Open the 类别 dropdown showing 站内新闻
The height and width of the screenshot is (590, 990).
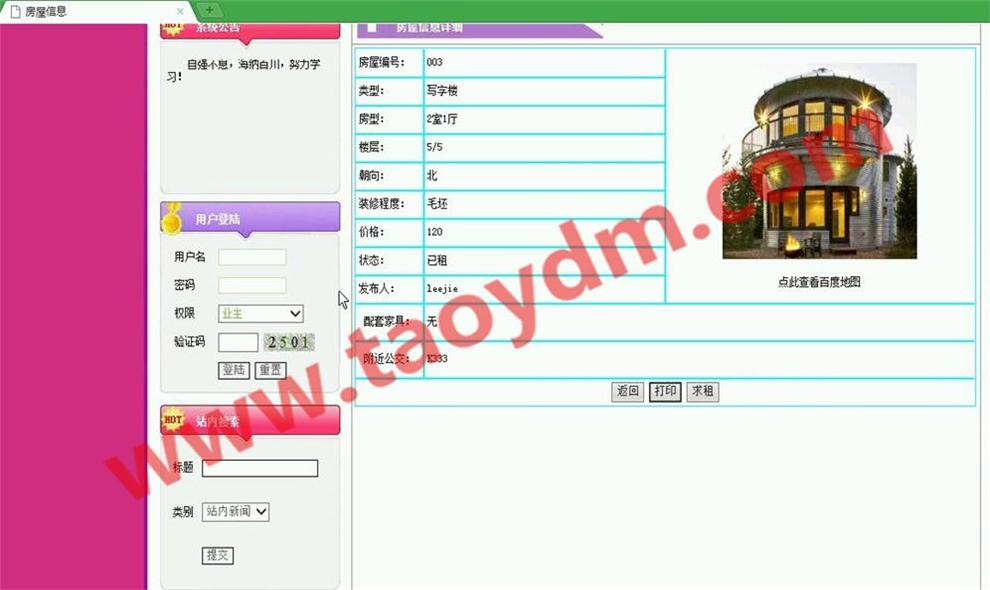(x=236, y=512)
